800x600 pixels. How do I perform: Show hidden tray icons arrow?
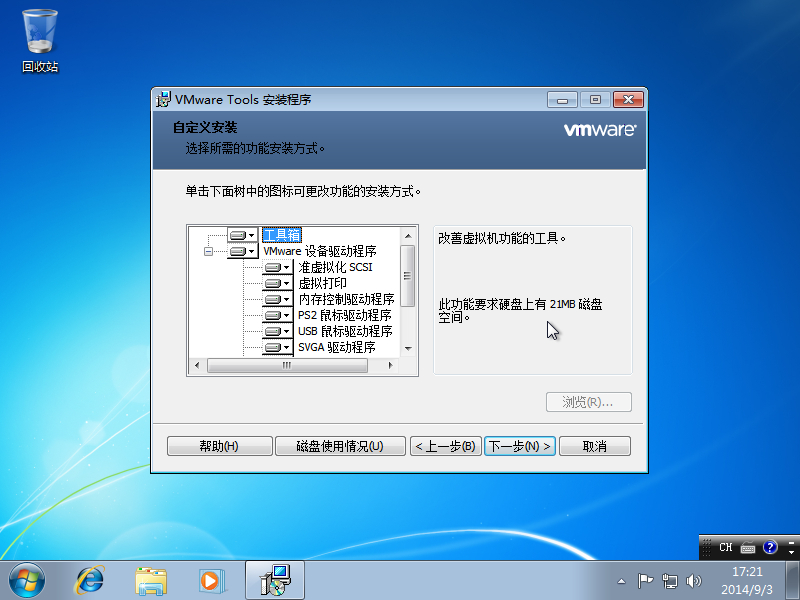pos(621,581)
